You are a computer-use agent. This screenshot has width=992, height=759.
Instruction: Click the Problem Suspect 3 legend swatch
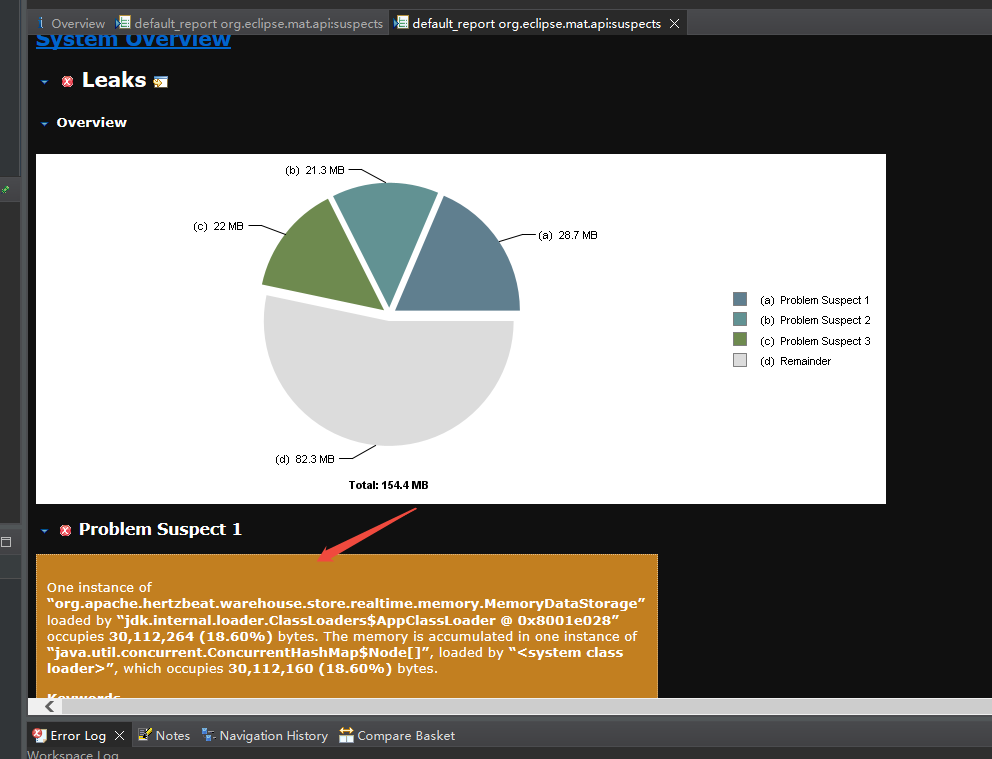740,340
